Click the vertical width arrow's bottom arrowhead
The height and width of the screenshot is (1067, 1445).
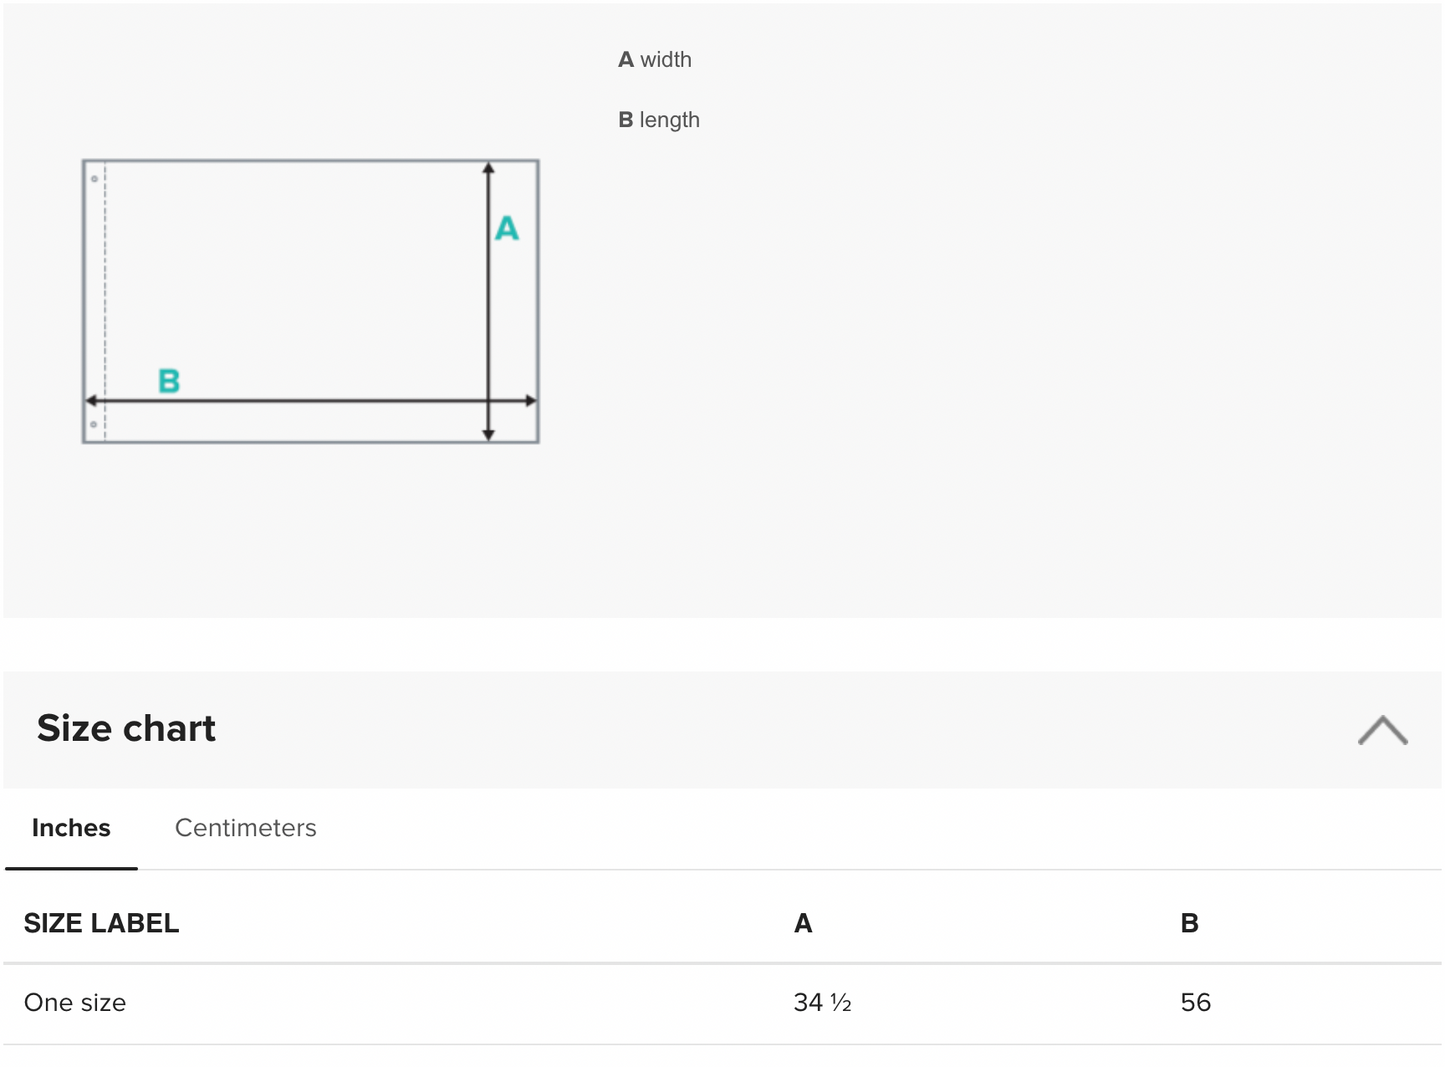pyautogui.click(x=488, y=435)
